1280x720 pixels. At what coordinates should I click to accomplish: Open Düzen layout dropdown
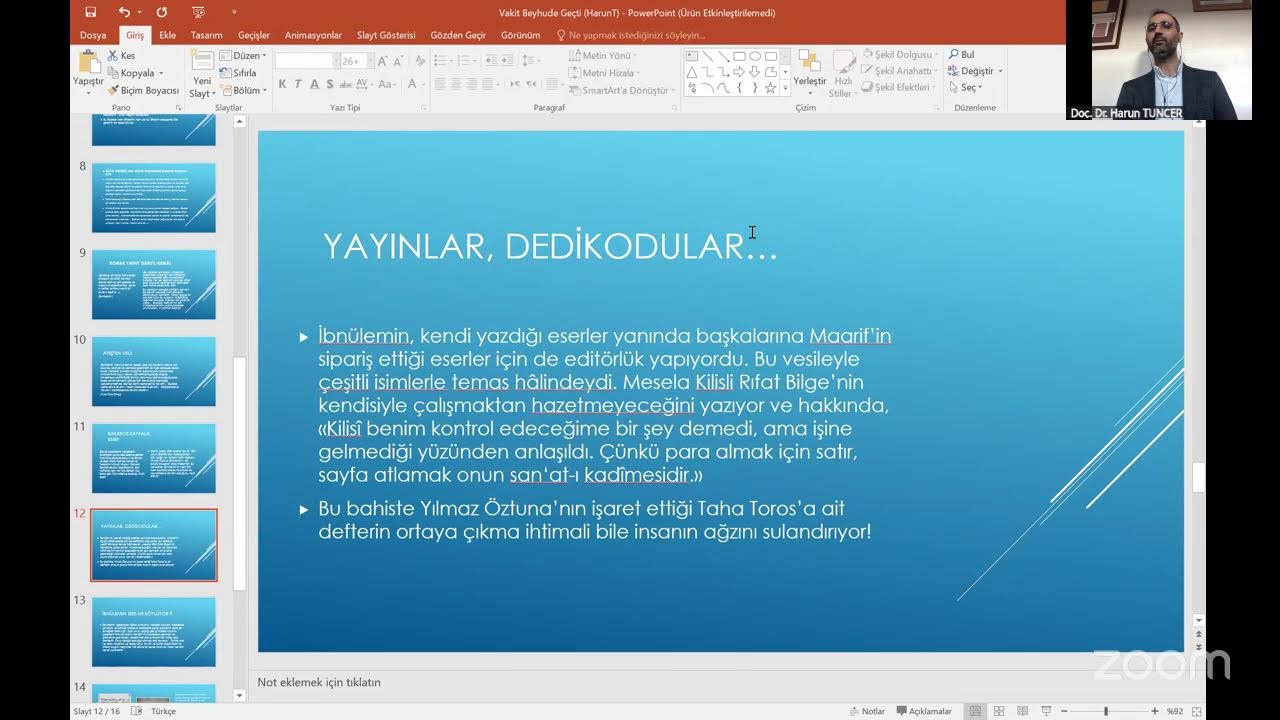243,56
